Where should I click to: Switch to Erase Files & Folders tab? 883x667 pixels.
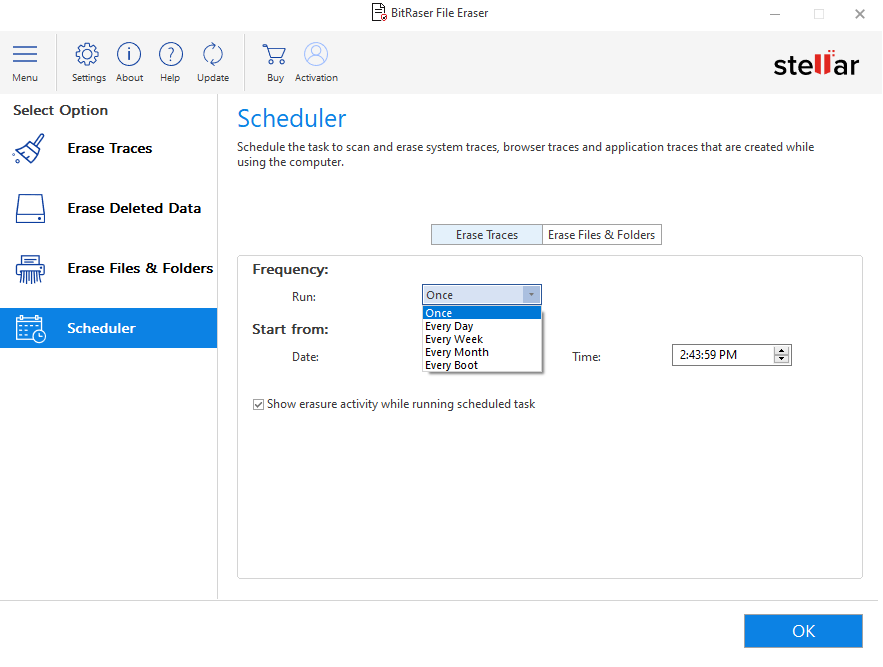point(601,235)
